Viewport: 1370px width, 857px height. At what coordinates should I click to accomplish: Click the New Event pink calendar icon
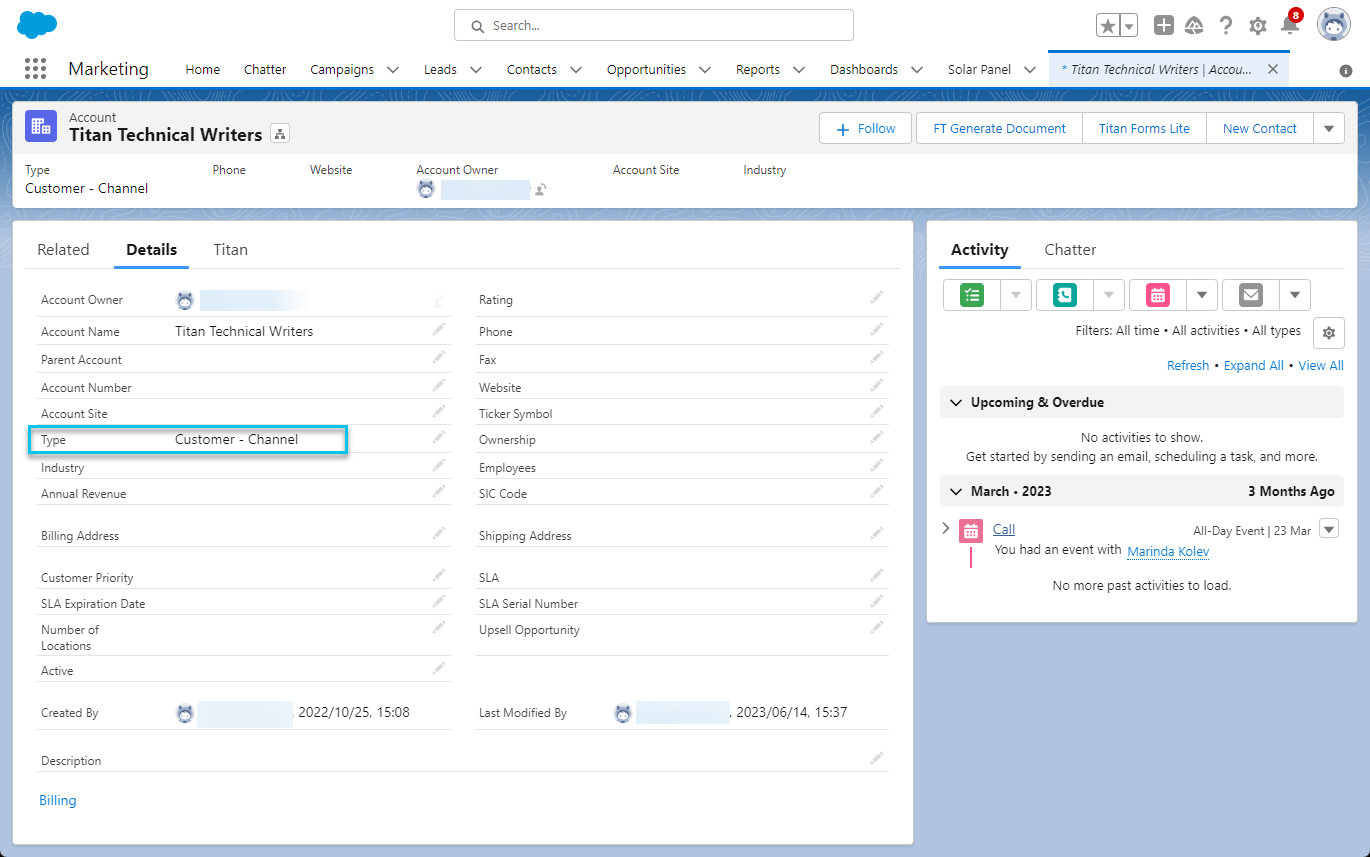point(1158,295)
